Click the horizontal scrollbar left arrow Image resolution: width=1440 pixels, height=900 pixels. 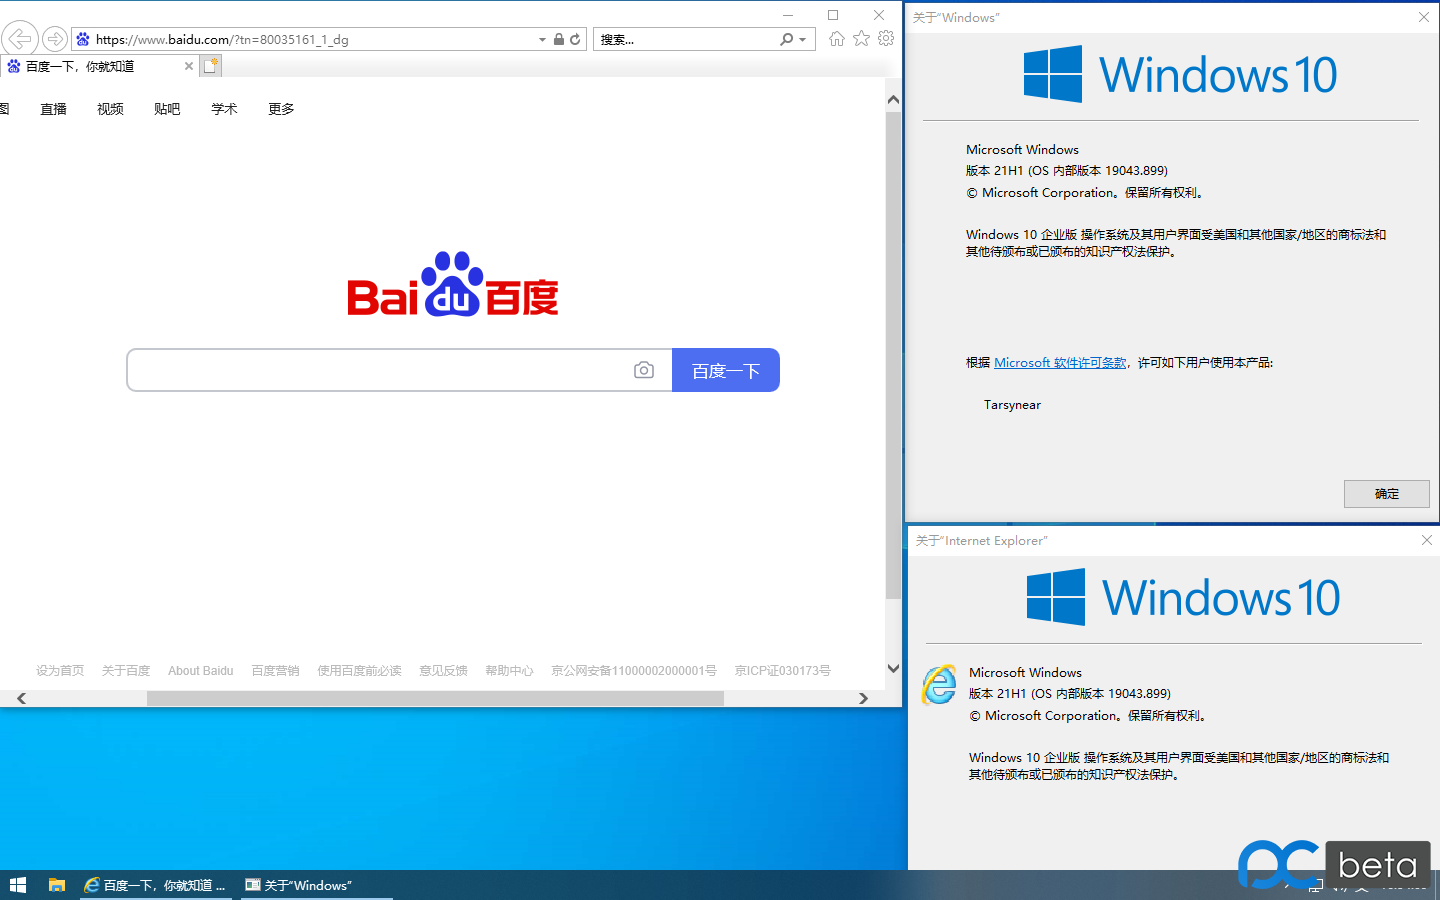coord(21,698)
